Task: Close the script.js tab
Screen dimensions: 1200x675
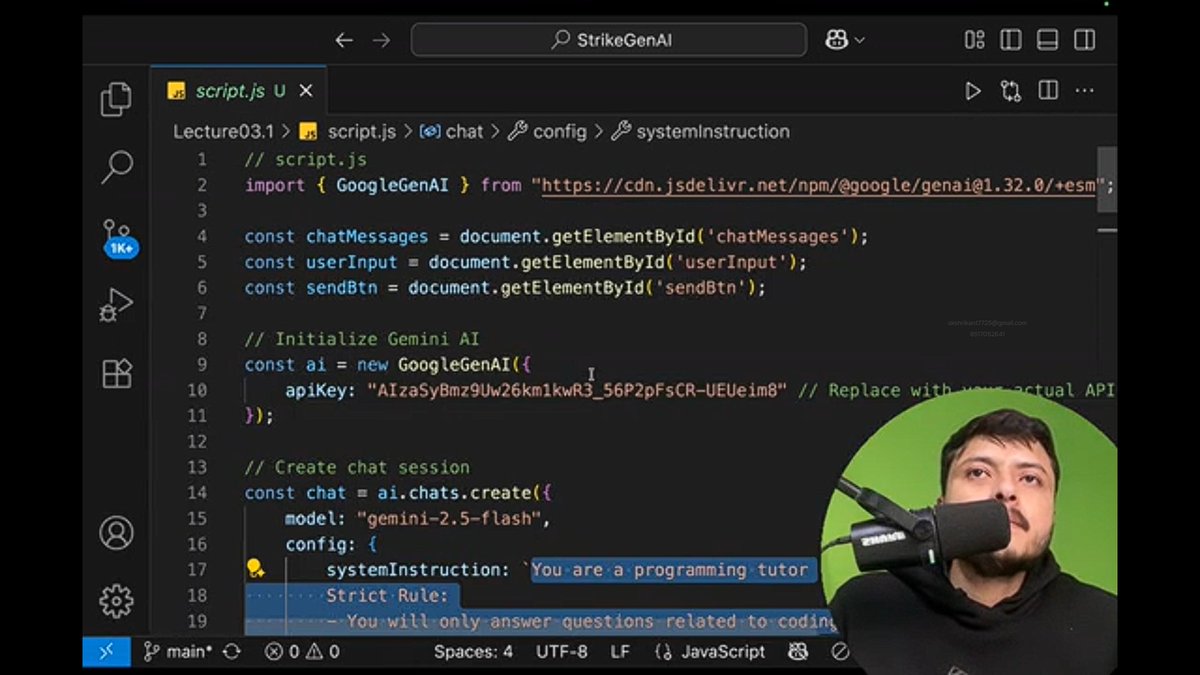Action: click(306, 91)
